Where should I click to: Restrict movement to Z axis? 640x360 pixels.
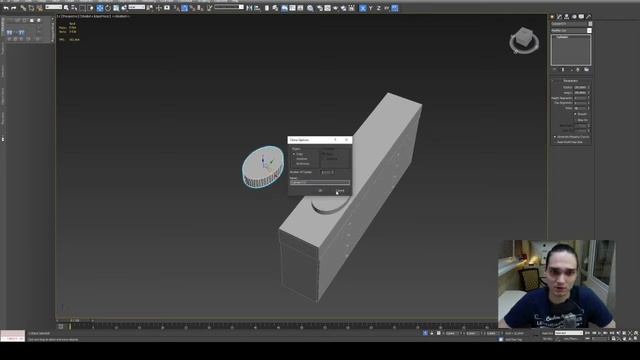point(379,8)
